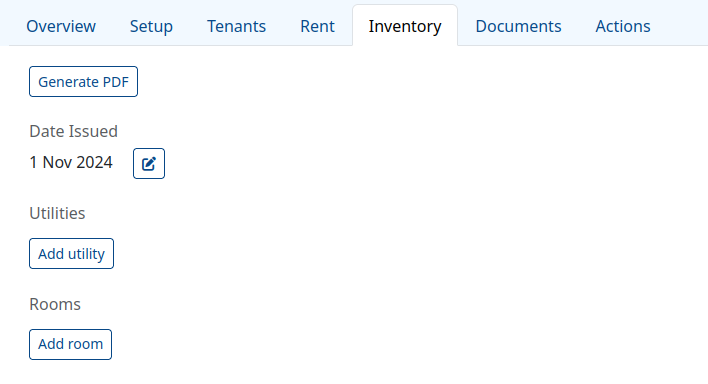Open the Documents tab

point(518,26)
